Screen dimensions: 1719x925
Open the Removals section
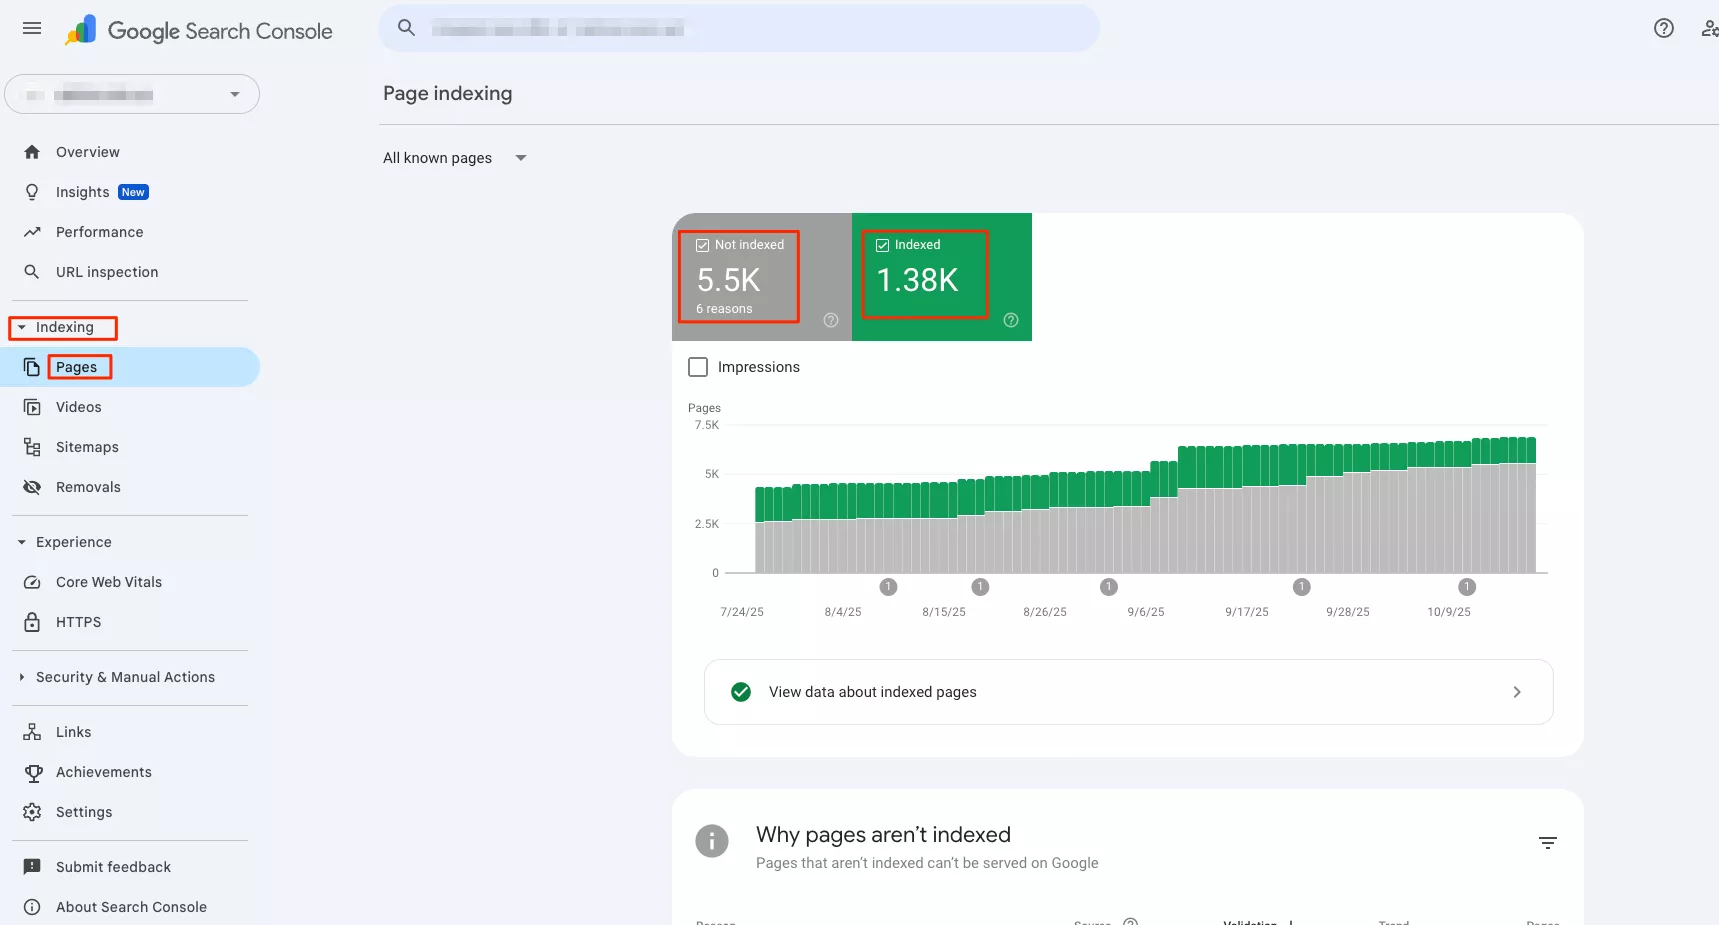click(86, 487)
